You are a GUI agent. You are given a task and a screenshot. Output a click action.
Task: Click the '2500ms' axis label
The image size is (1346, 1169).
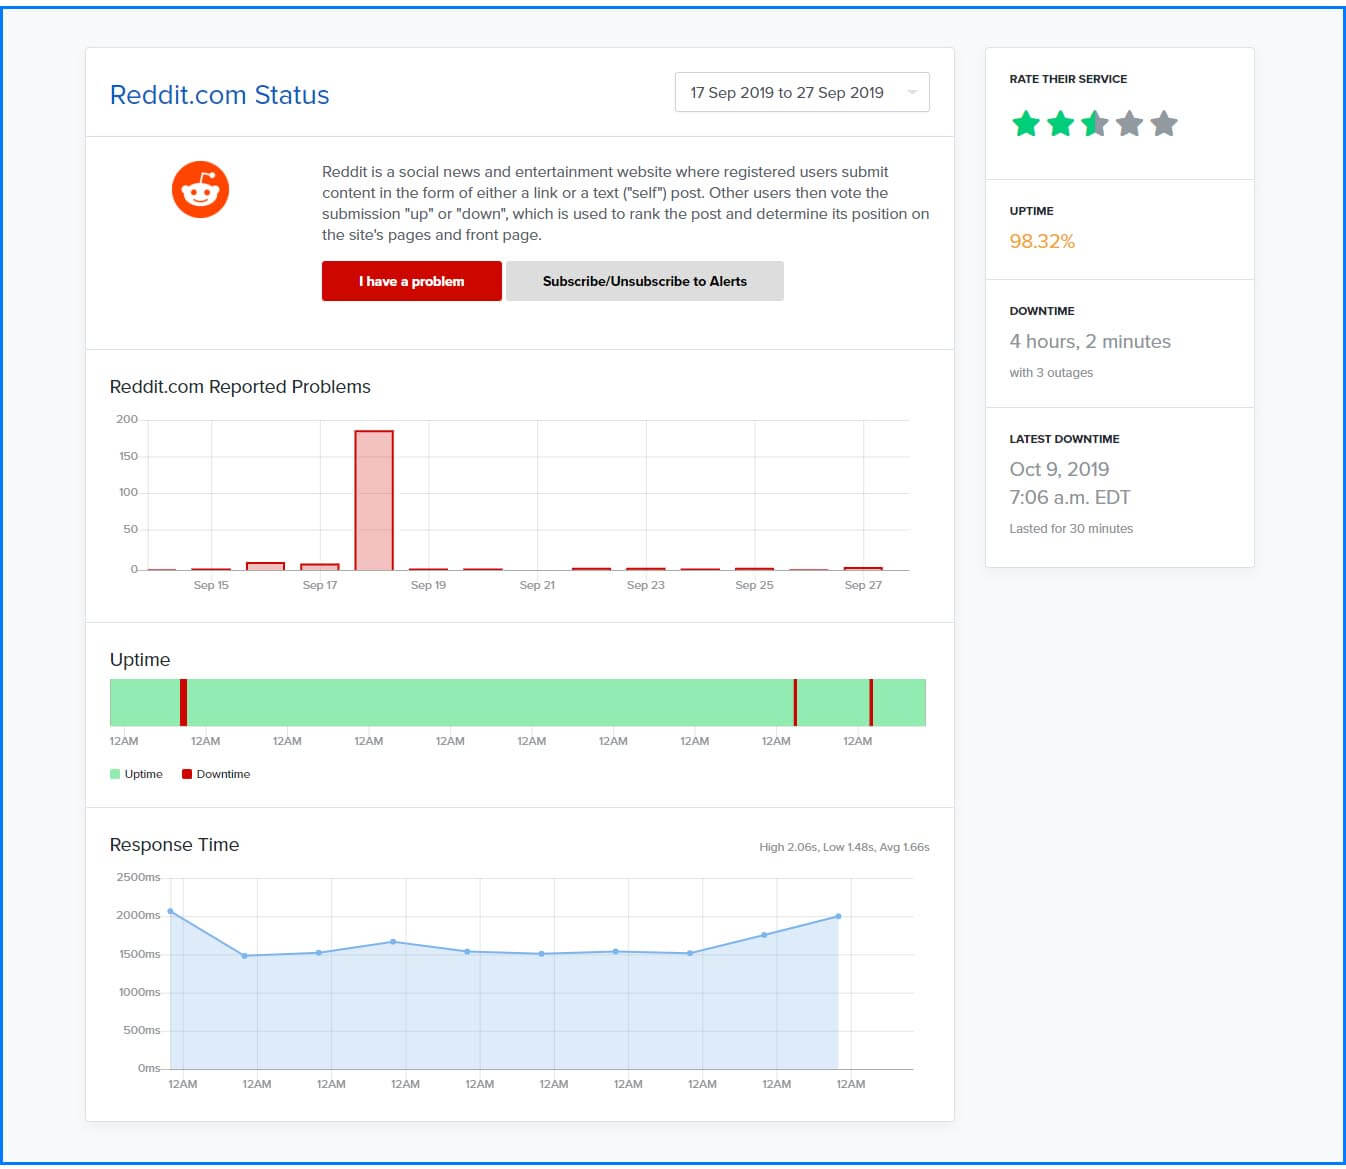(x=138, y=877)
